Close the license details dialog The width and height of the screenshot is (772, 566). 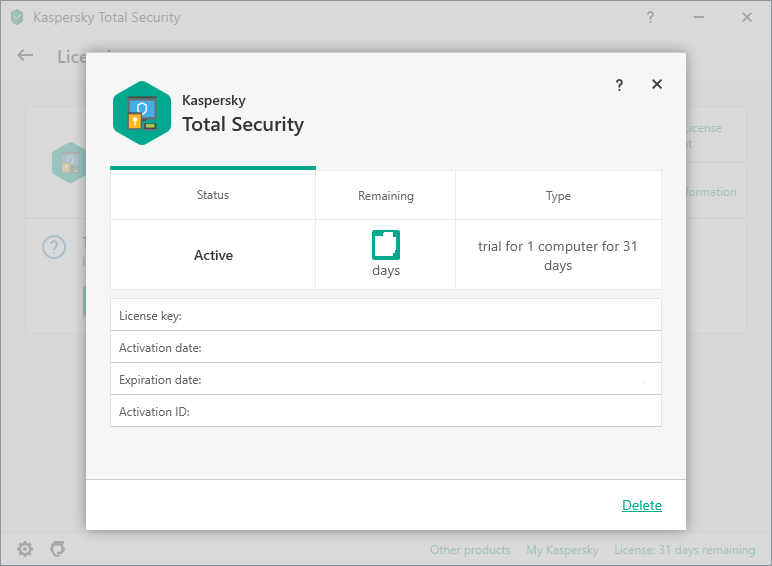(x=657, y=84)
